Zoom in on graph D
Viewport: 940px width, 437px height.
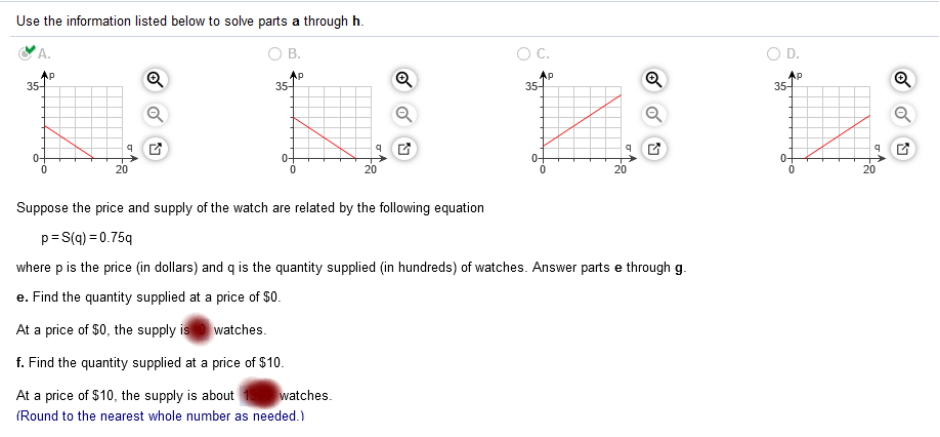pos(905,79)
